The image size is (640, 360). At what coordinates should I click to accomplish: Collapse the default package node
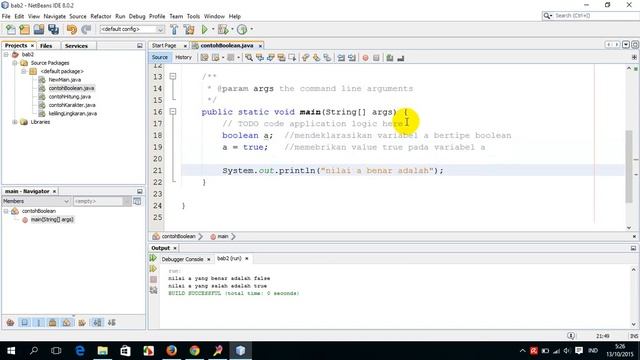(x=24, y=71)
